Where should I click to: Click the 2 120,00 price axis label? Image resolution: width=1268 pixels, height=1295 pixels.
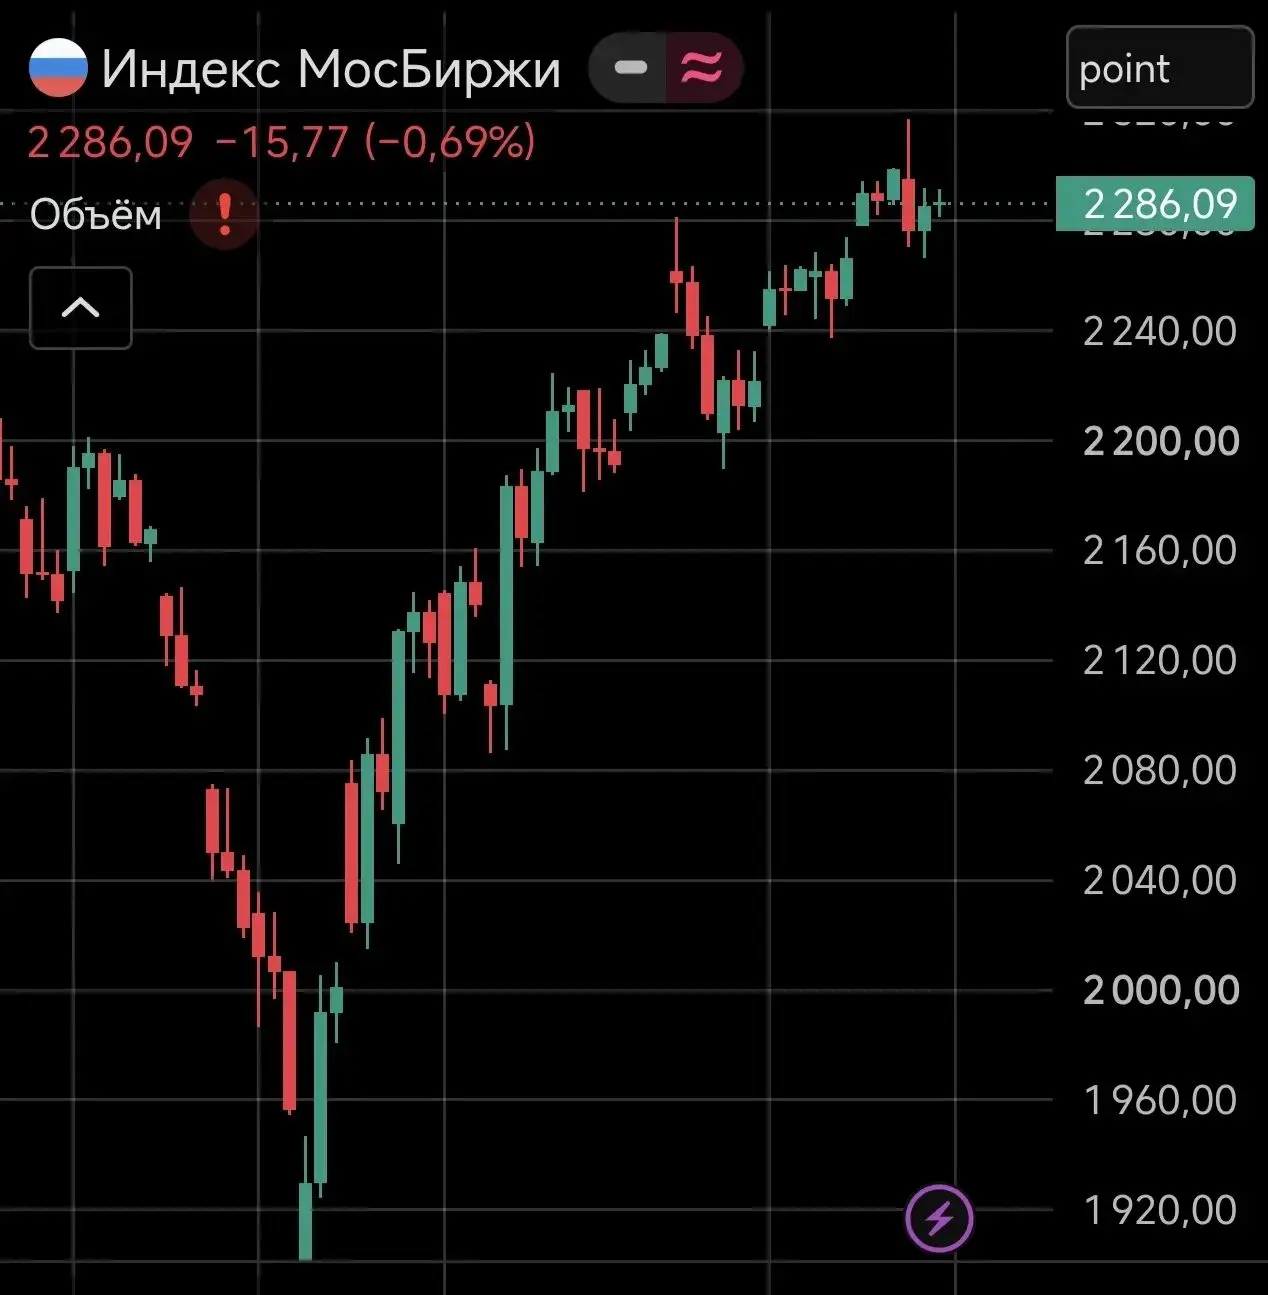pyautogui.click(x=1160, y=660)
